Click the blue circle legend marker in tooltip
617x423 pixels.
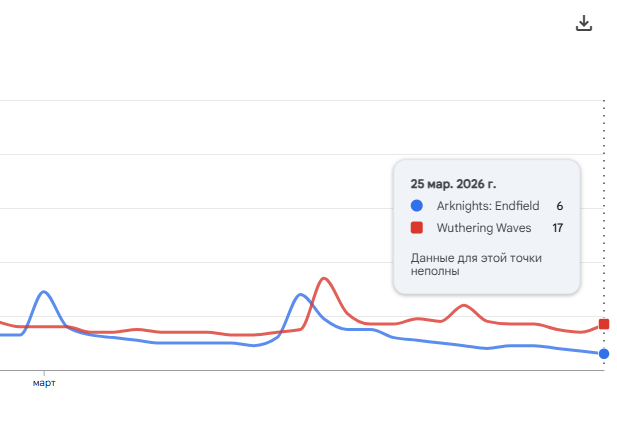tap(417, 205)
